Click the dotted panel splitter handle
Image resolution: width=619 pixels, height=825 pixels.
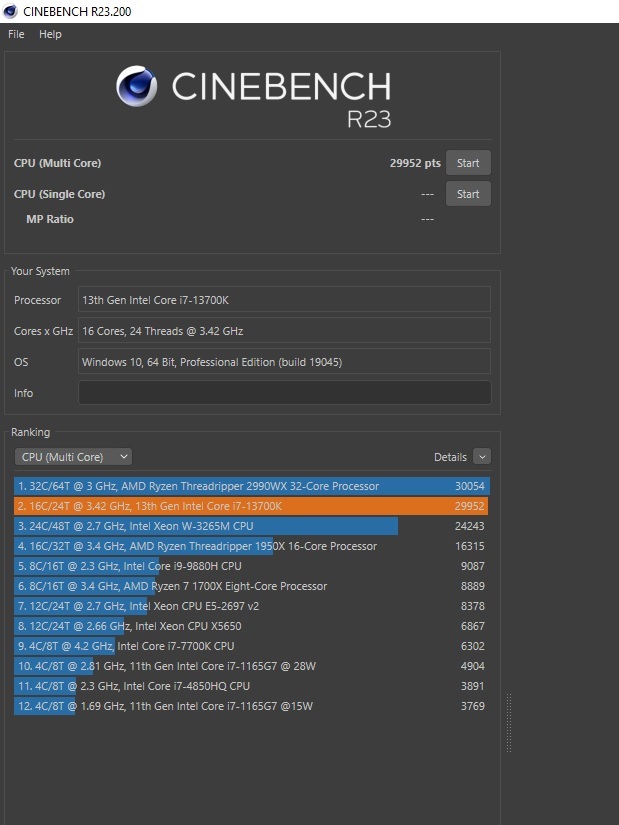[x=508, y=723]
